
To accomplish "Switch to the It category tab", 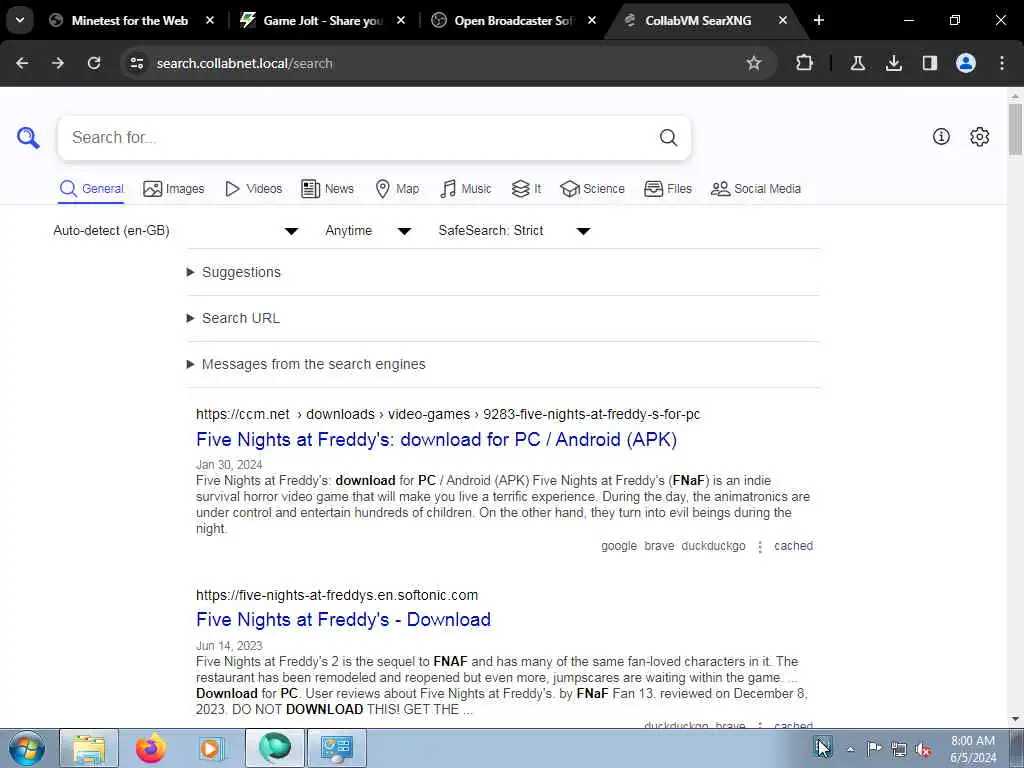I will [526, 189].
